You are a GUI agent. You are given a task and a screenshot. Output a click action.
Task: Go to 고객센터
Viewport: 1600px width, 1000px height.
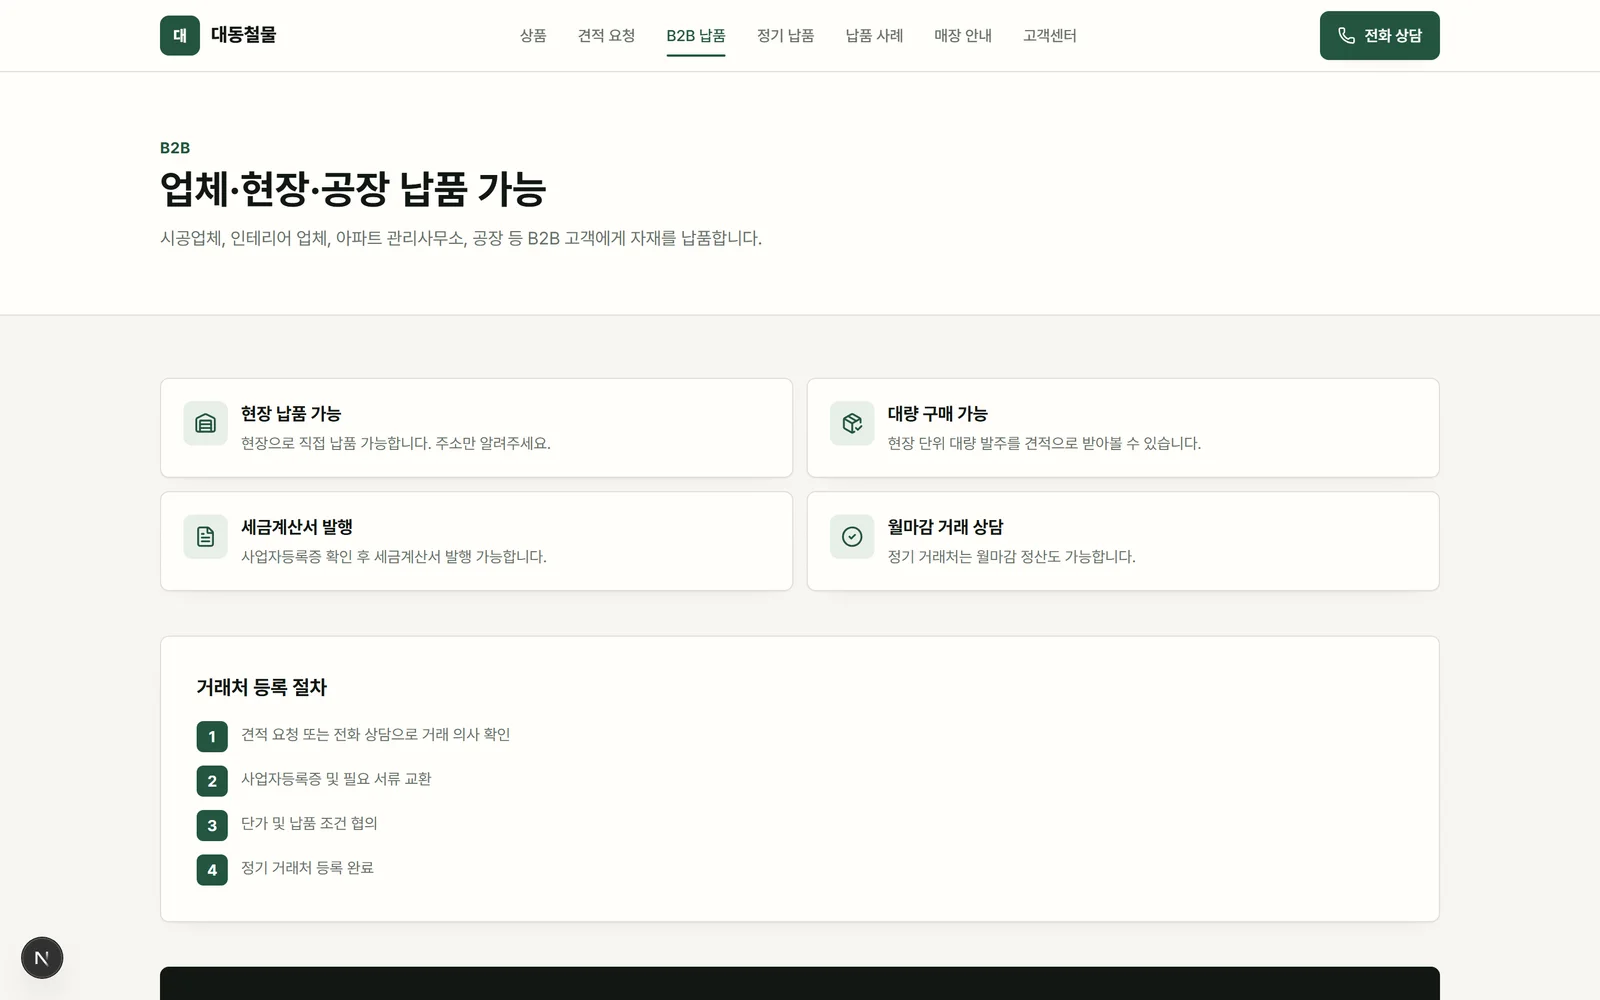click(1050, 35)
